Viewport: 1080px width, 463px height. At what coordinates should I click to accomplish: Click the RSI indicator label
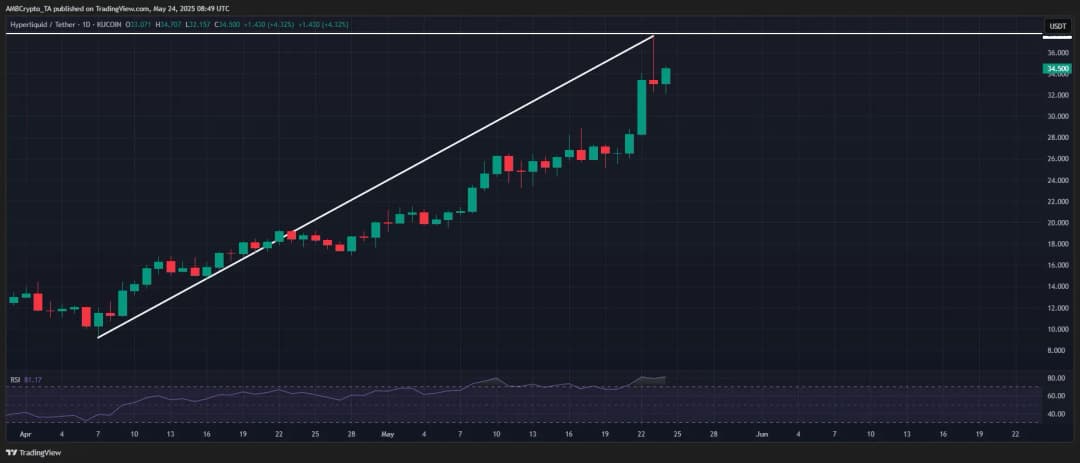coord(15,379)
